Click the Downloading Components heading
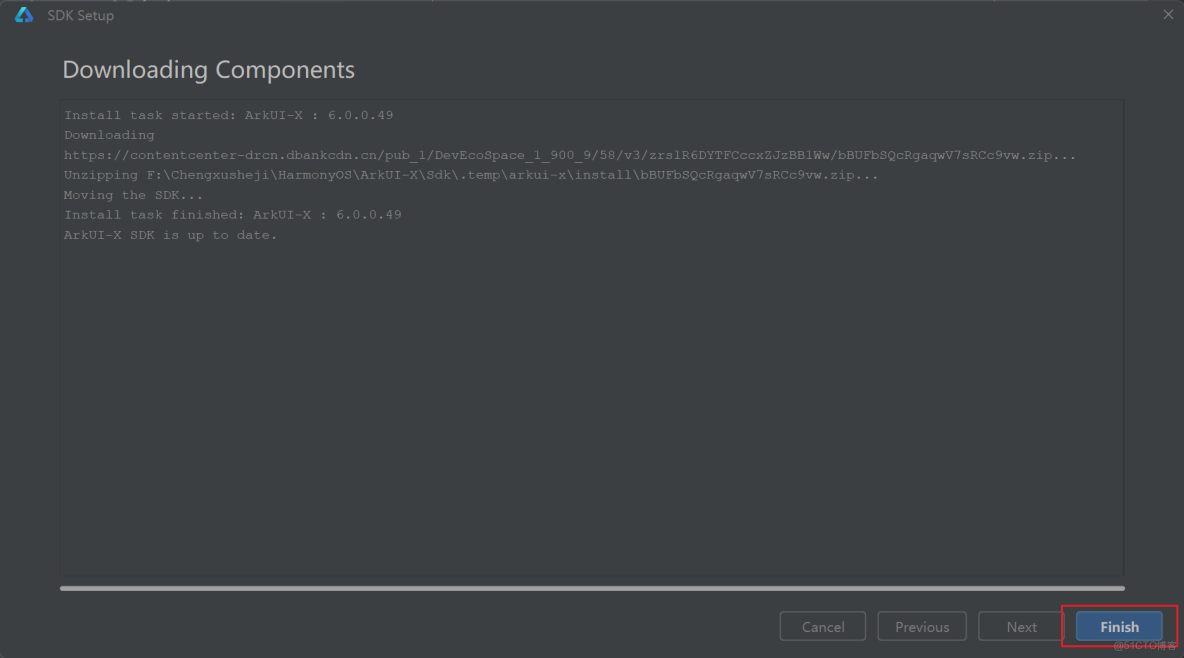Viewport: 1184px width, 658px height. 208,70
